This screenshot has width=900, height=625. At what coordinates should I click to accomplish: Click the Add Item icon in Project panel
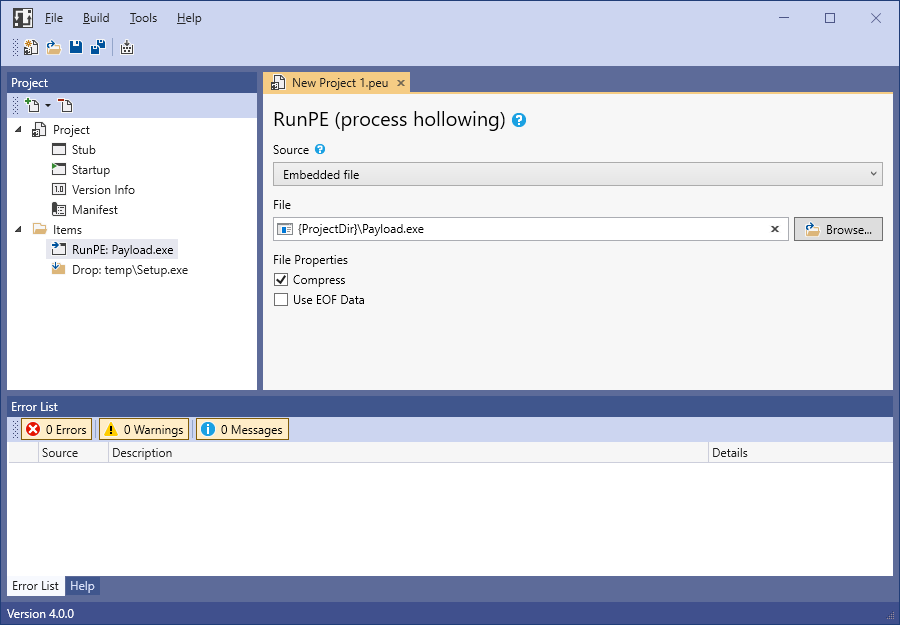pyautogui.click(x=32, y=105)
